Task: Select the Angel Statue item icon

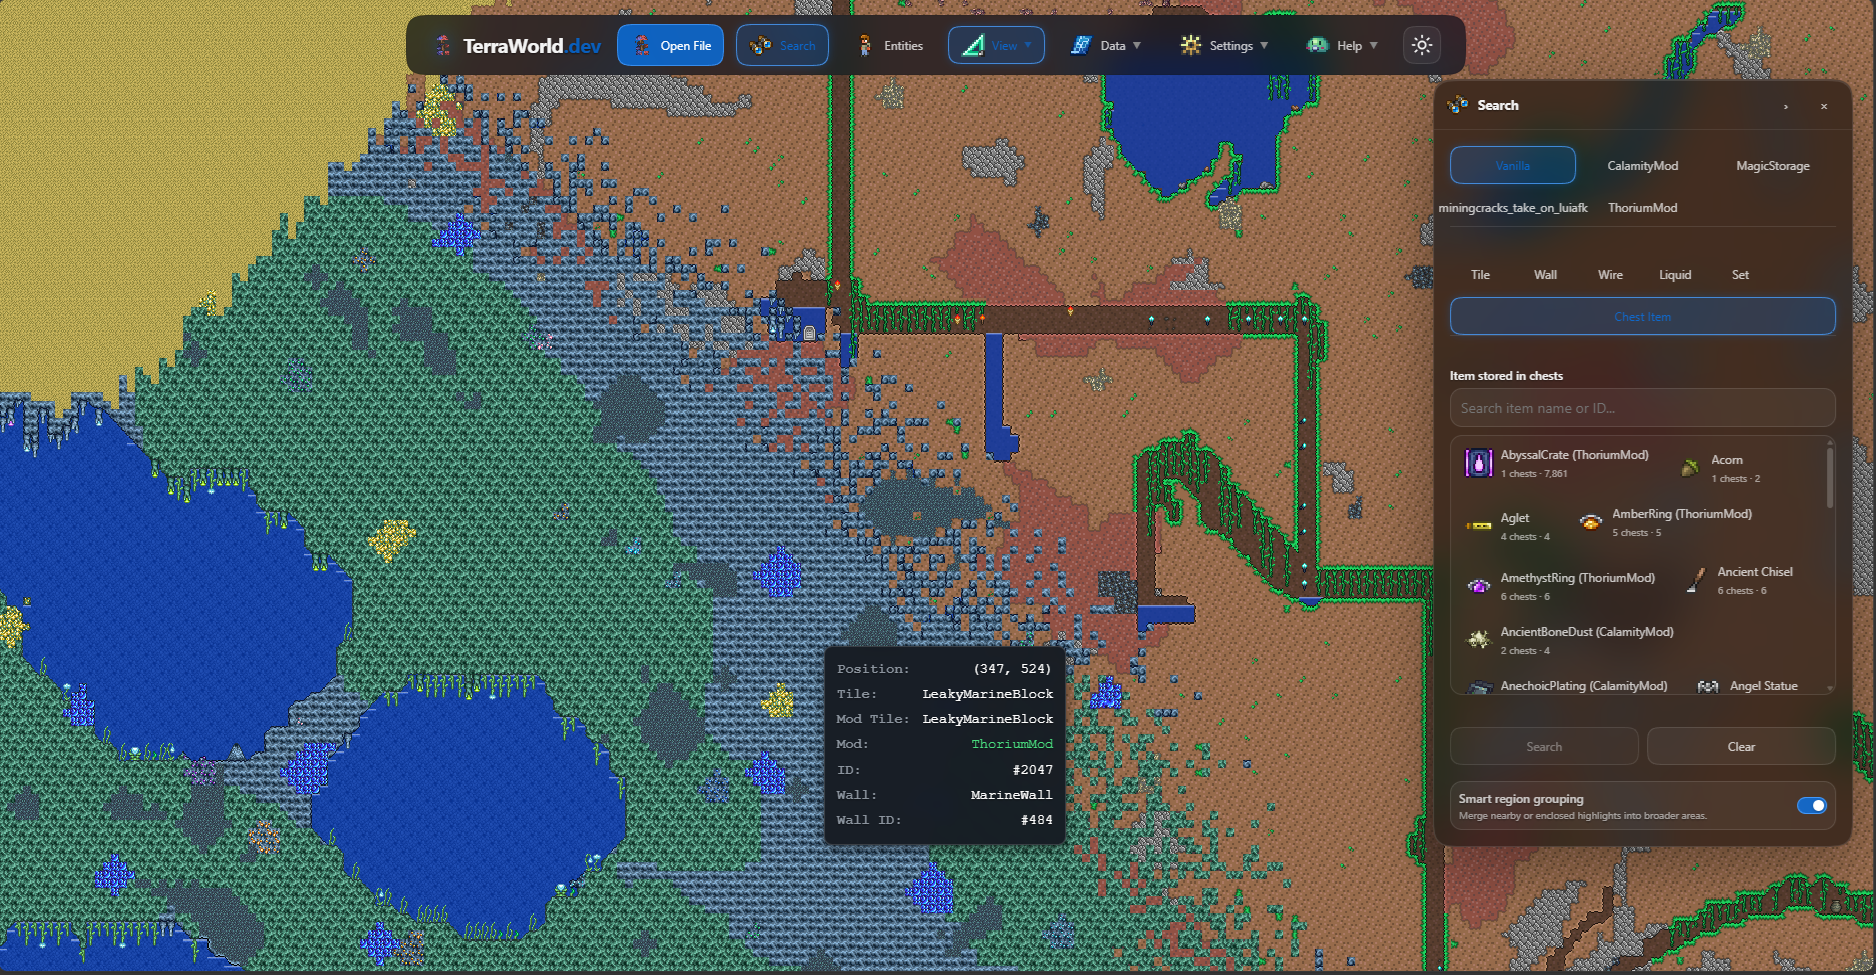Action: [1708, 686]
